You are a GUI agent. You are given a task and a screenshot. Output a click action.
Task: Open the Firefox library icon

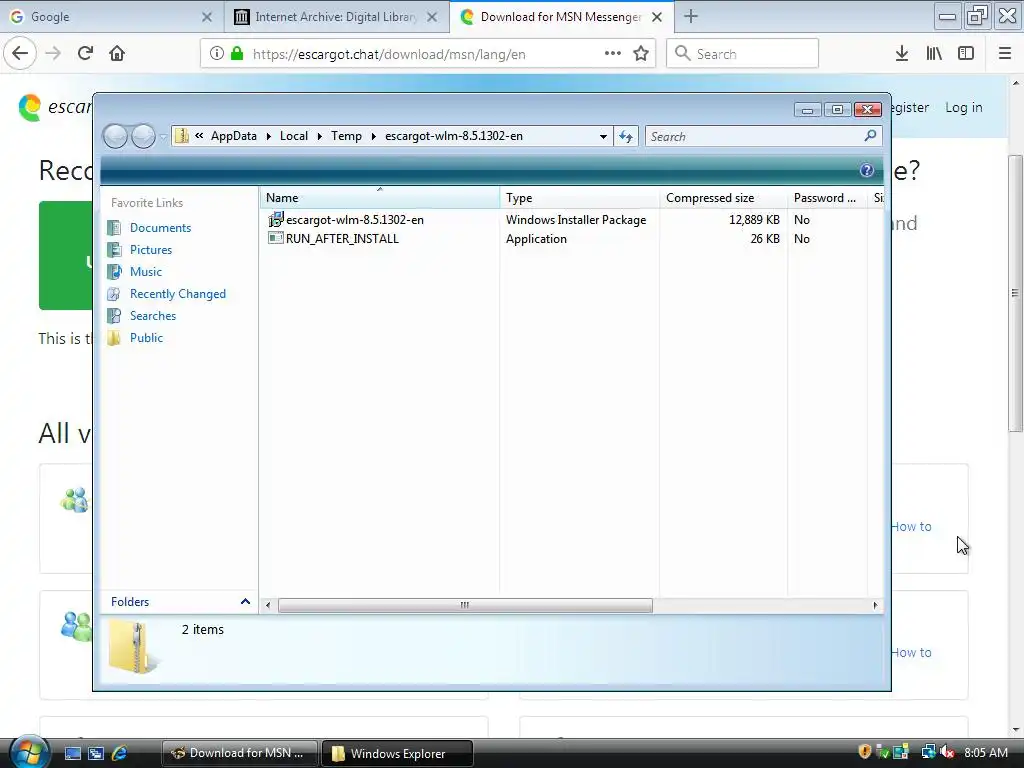pyautogui.click(x=934, y=54)
